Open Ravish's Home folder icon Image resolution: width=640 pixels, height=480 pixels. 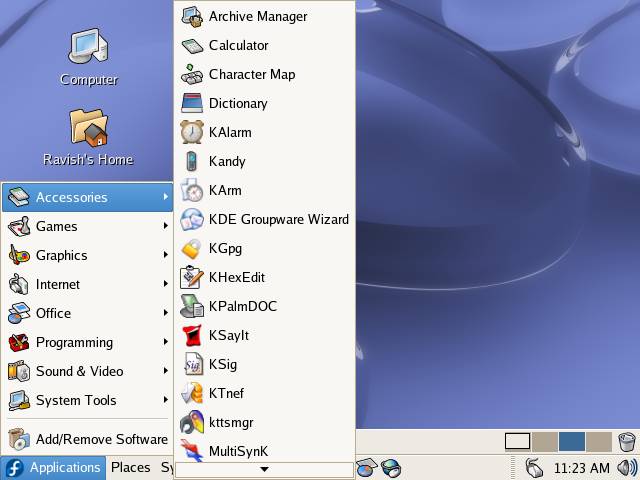[x=88, y=136]
